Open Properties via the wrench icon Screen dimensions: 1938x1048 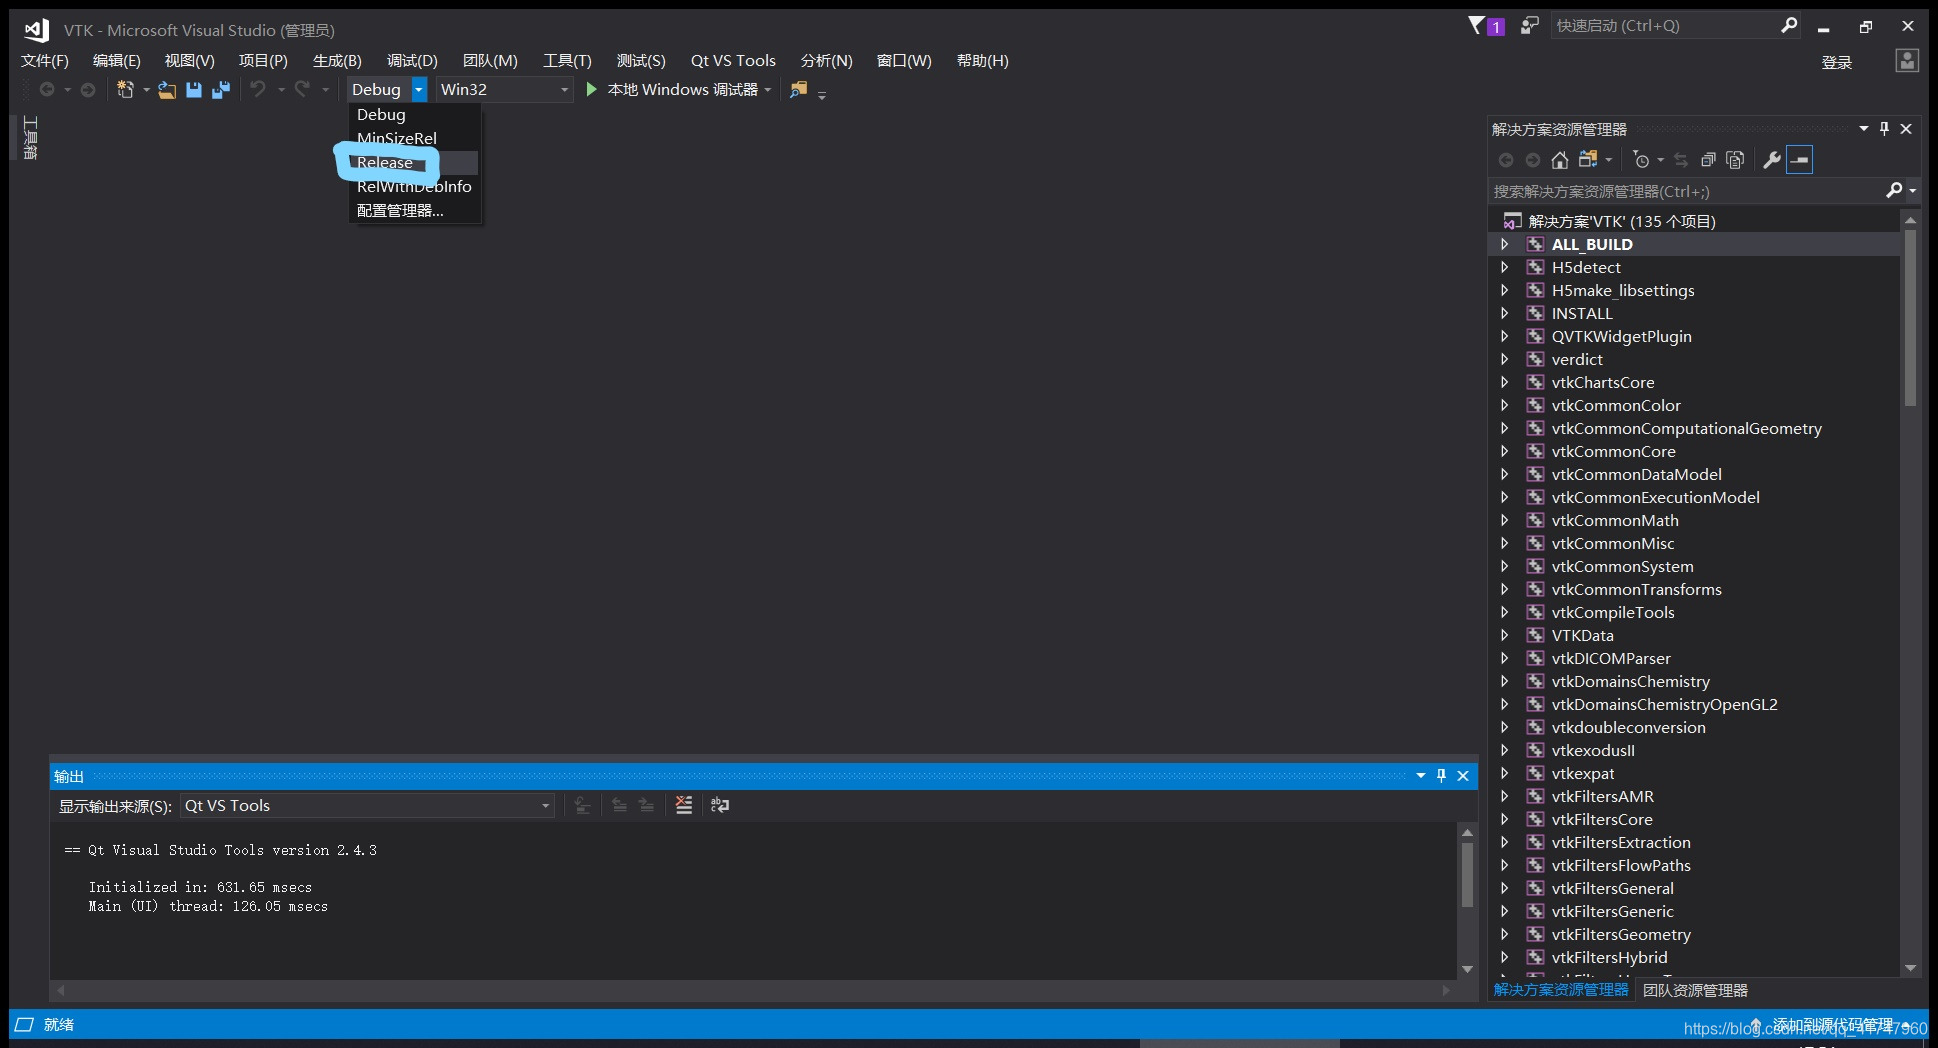tap(1770, 159)
